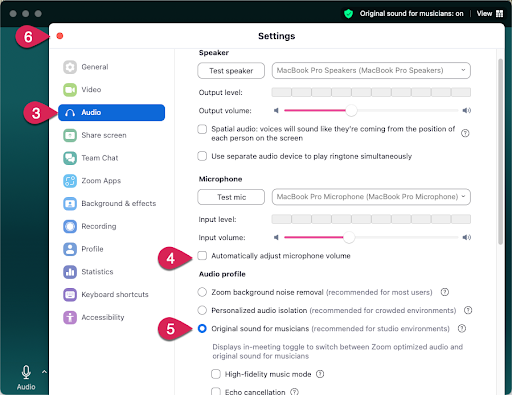Switch to Video settings

point(111,90)
